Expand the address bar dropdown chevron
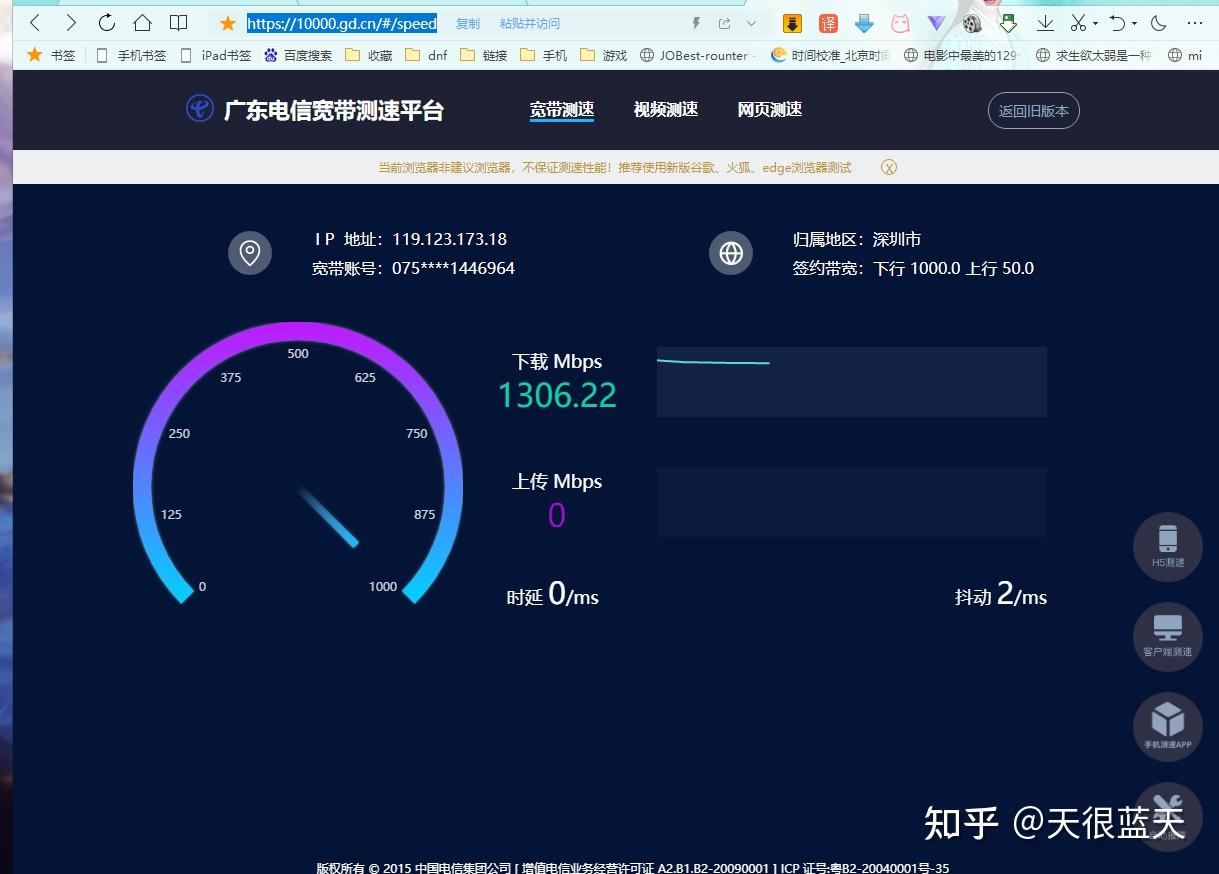This screenshot has width=1219, height=874. coord(751,23)
